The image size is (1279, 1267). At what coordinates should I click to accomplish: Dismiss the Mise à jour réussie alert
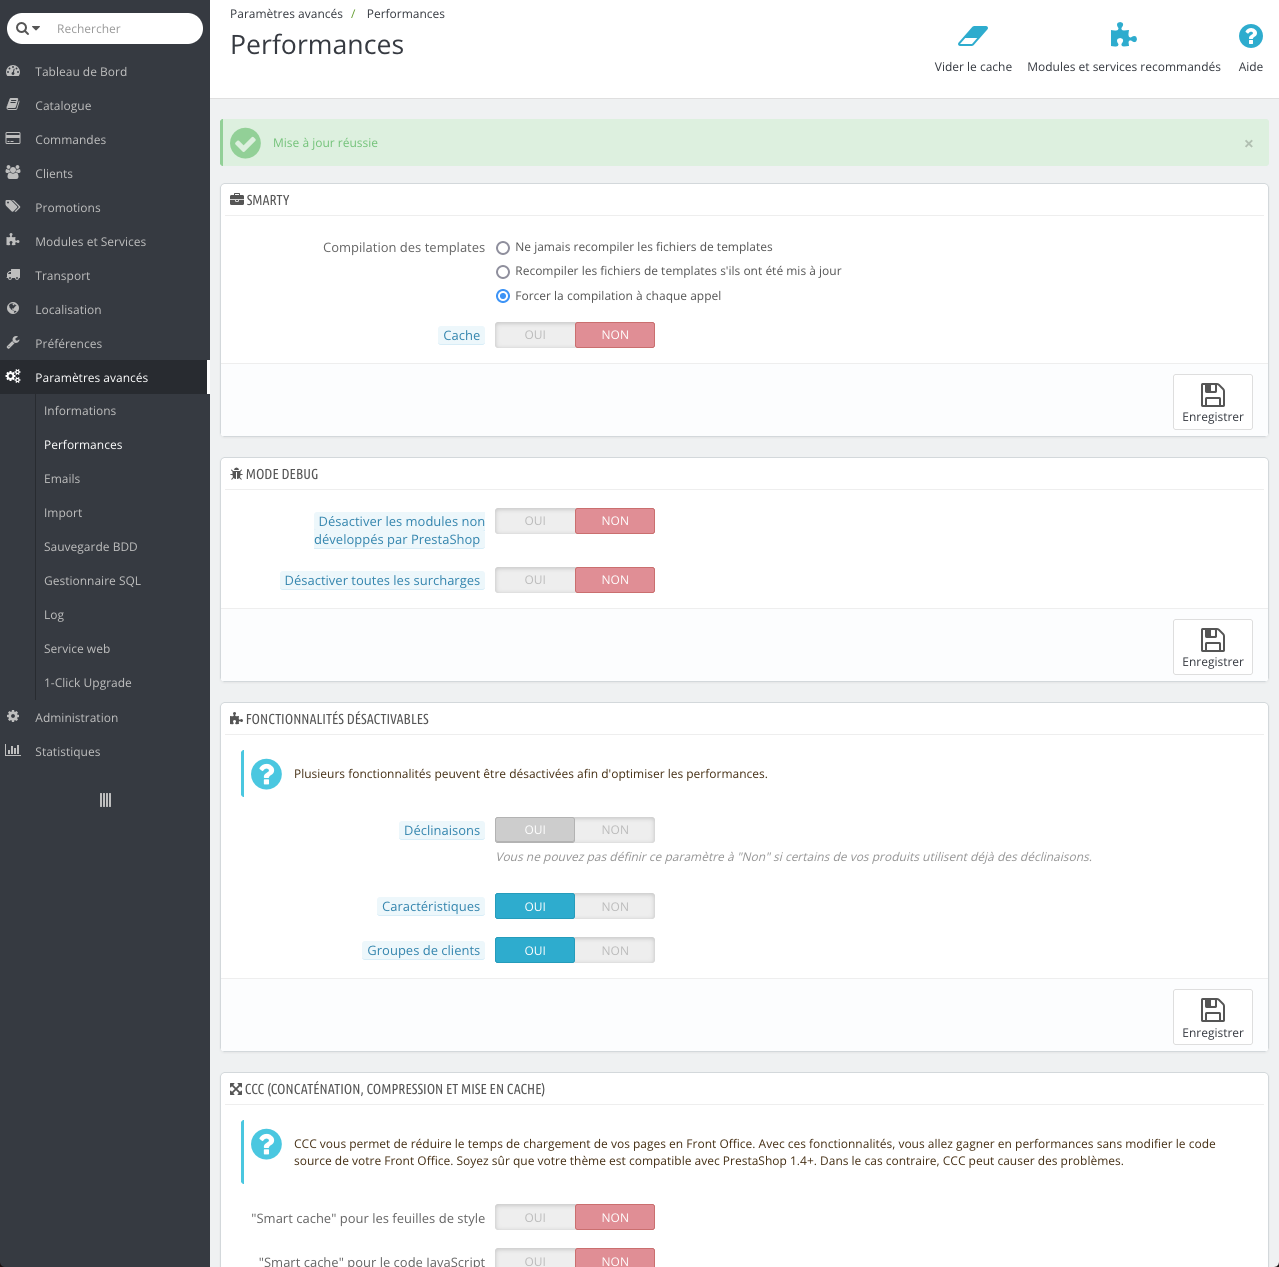(1248, 144)
